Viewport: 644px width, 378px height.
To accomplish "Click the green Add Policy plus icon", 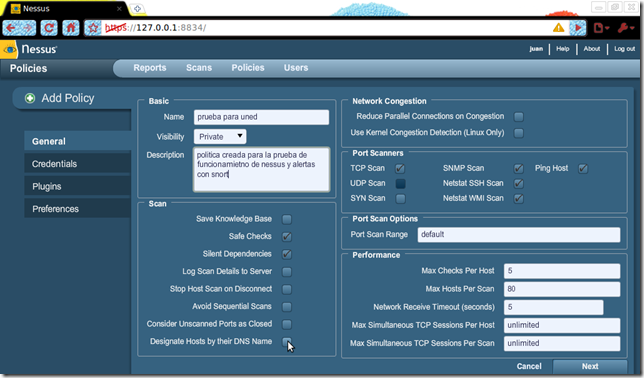I will [x=30, y=98].
